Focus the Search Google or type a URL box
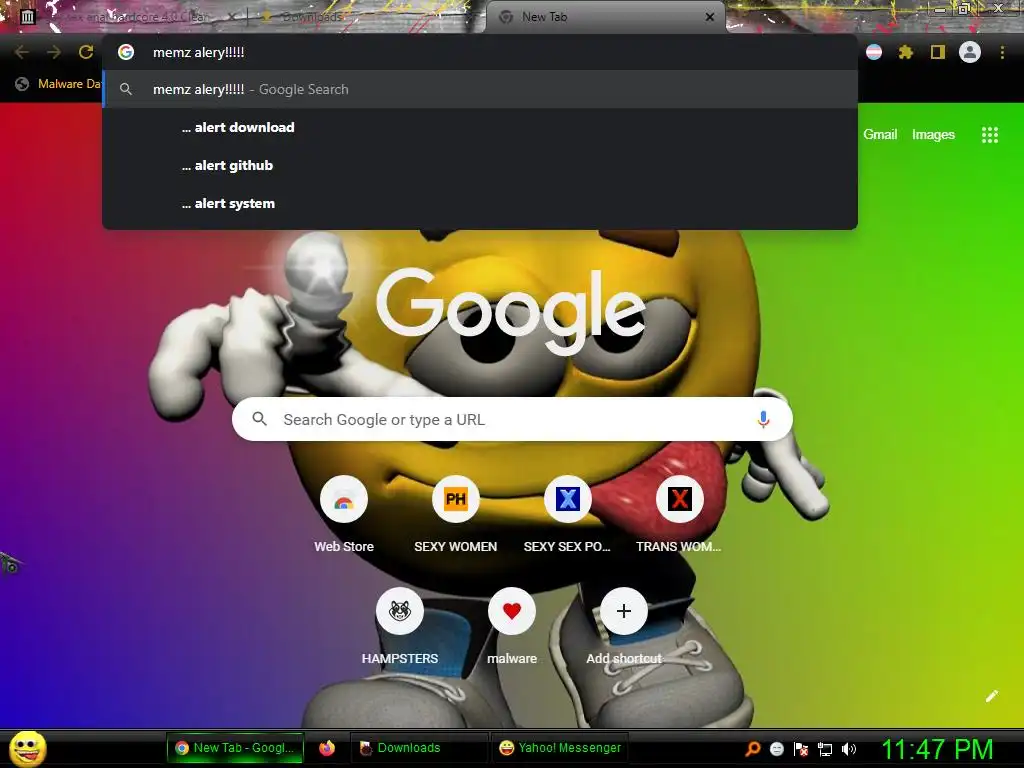This screenshot has width=1024, height=768. (x=512, y=419)
